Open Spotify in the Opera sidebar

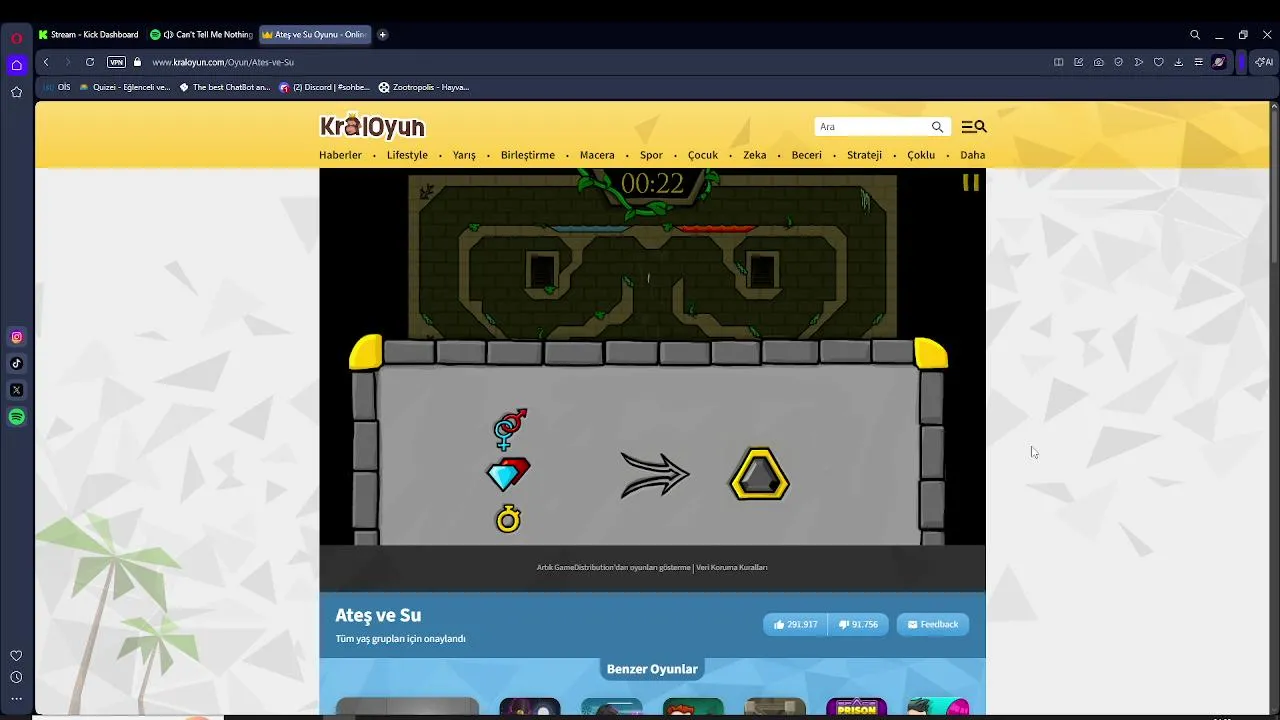click(x=16, y=417)
